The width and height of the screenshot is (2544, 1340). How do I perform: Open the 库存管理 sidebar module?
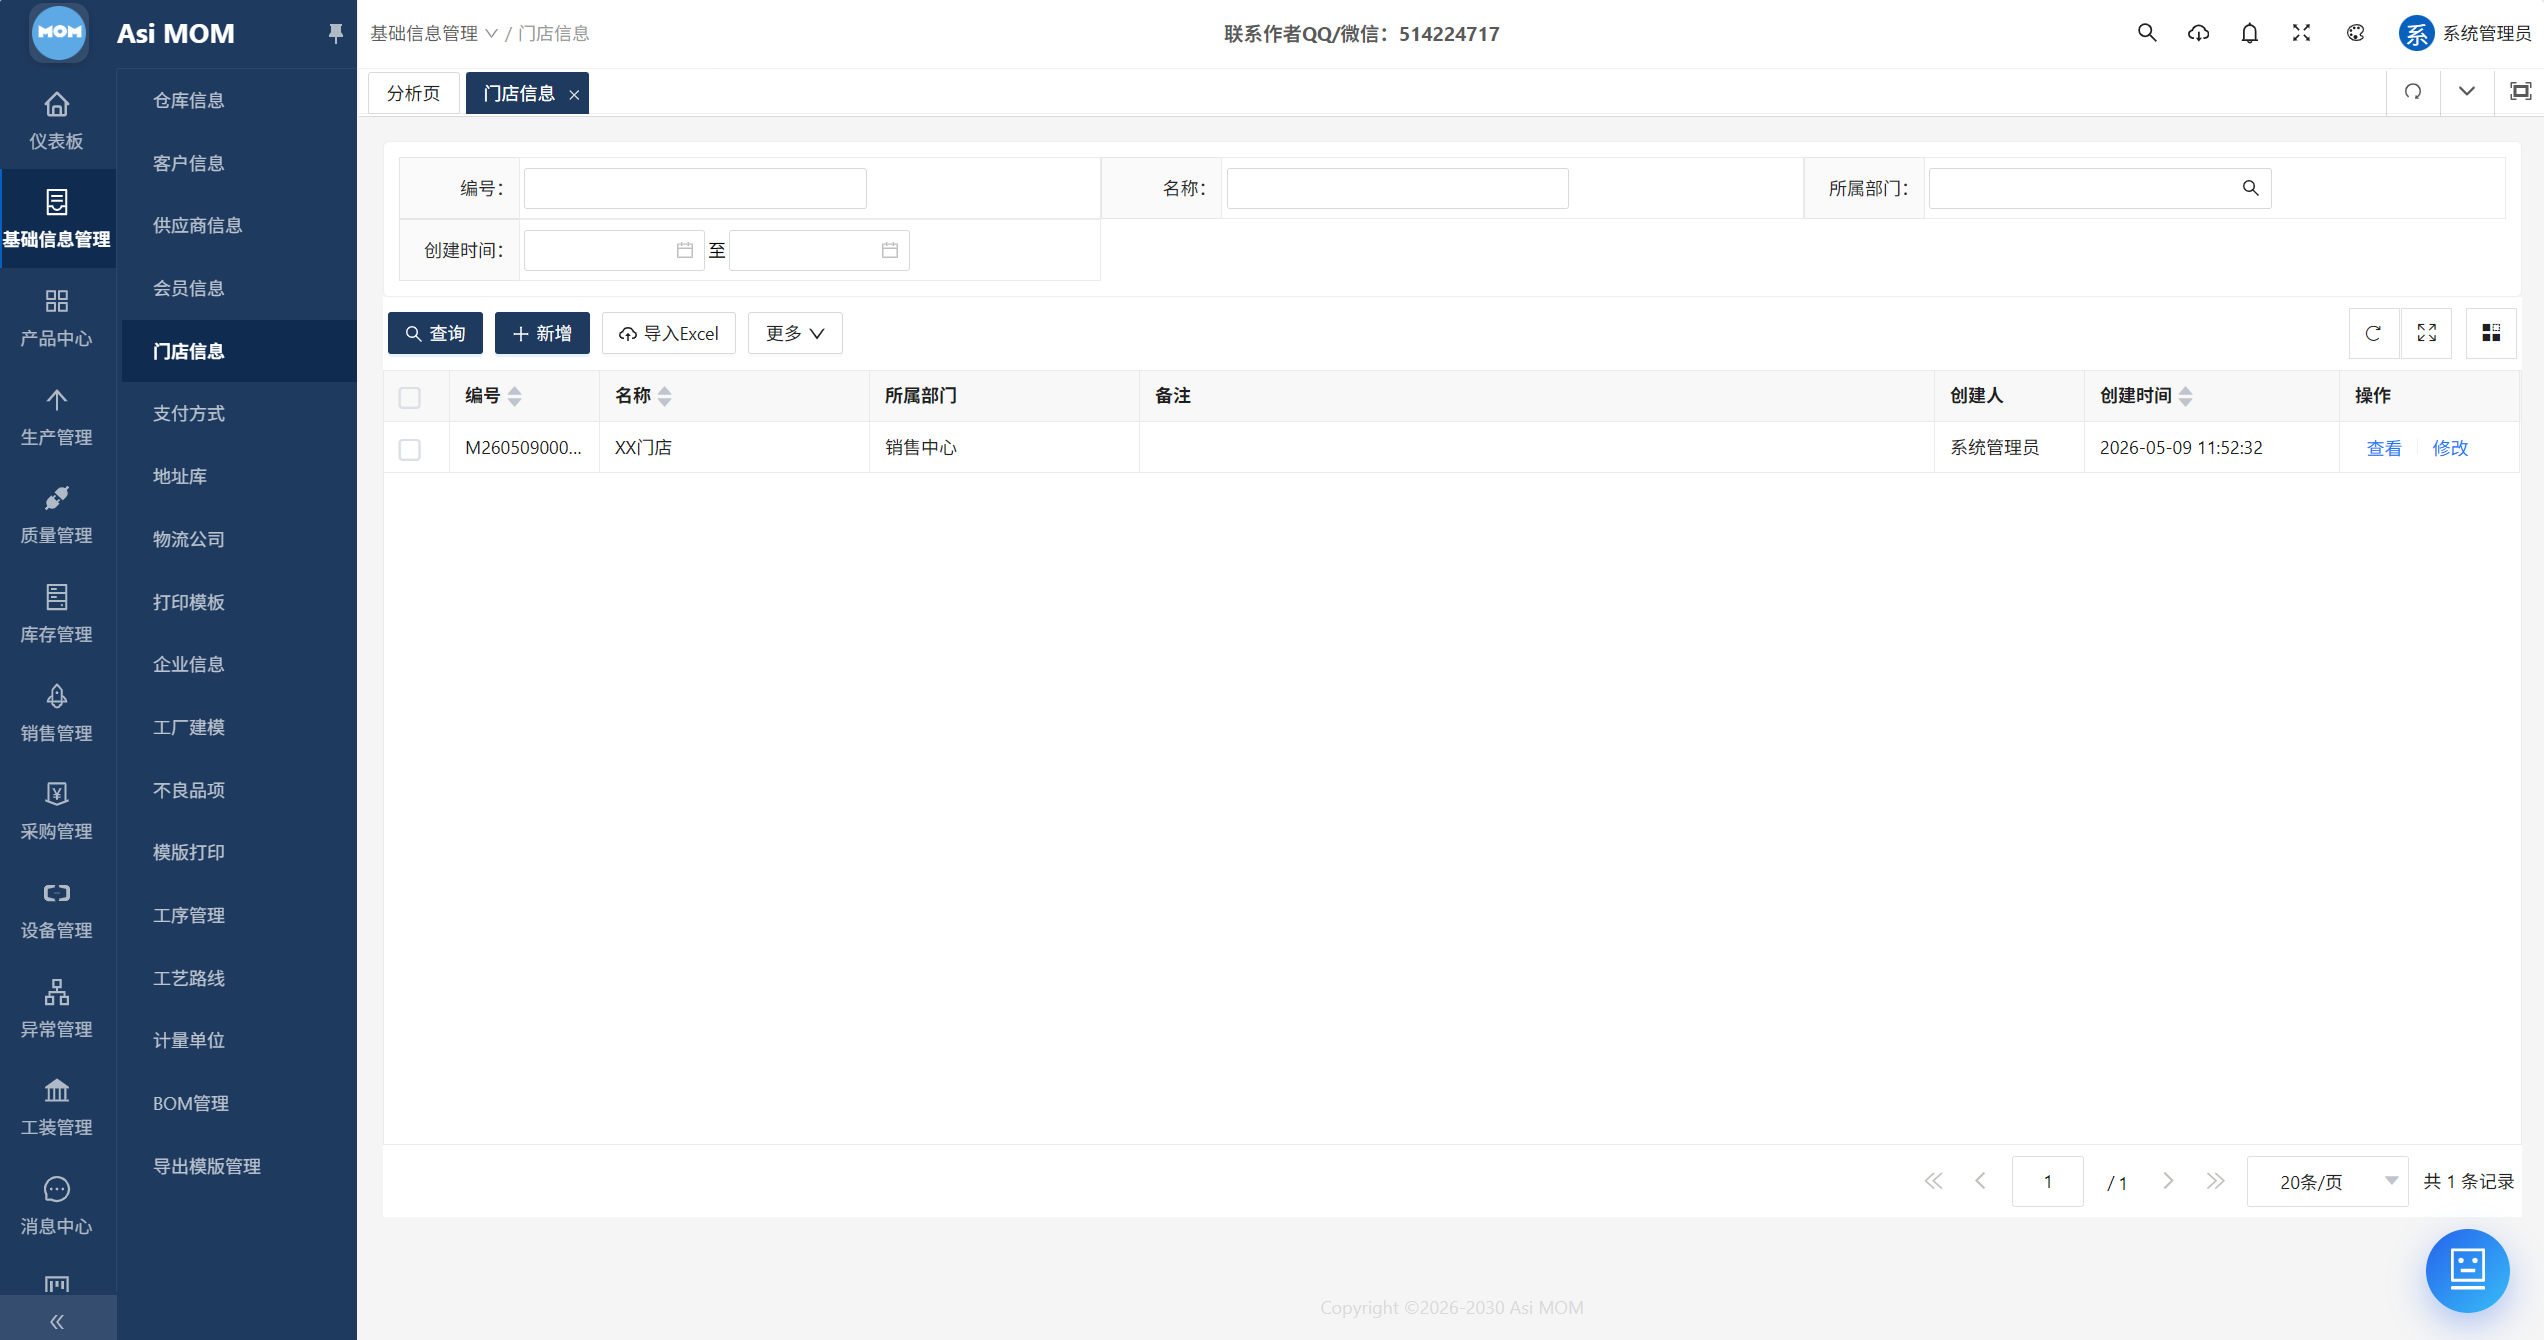[57, 613]
